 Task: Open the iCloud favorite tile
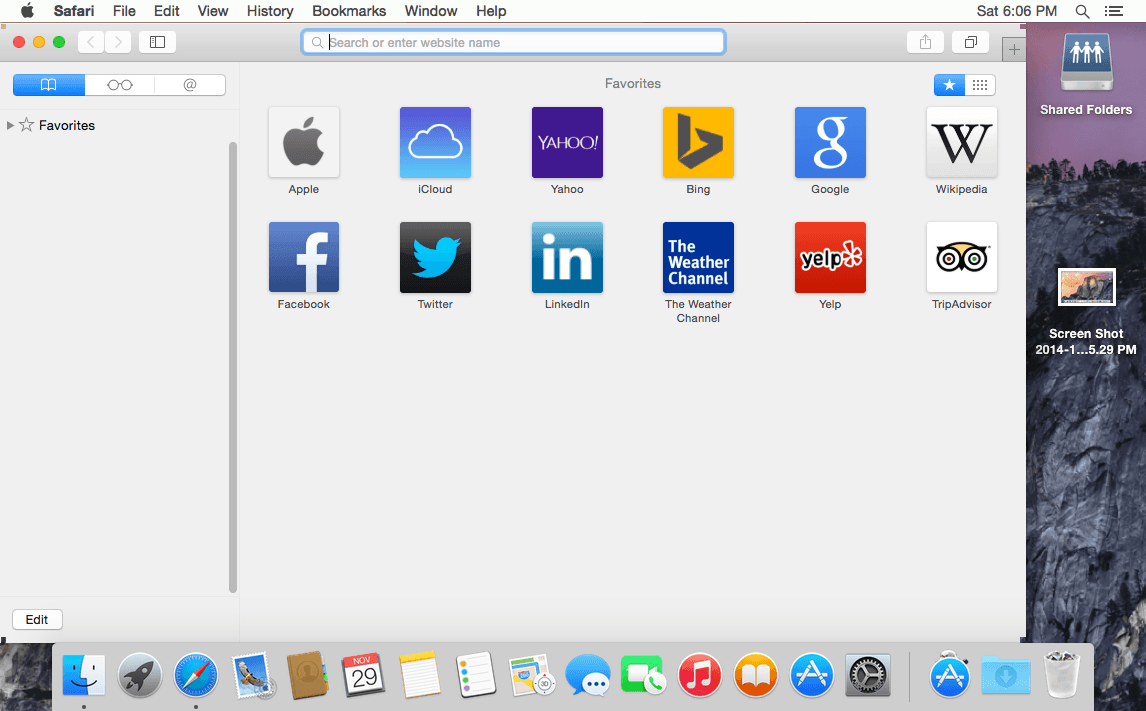tap(435, 142)
